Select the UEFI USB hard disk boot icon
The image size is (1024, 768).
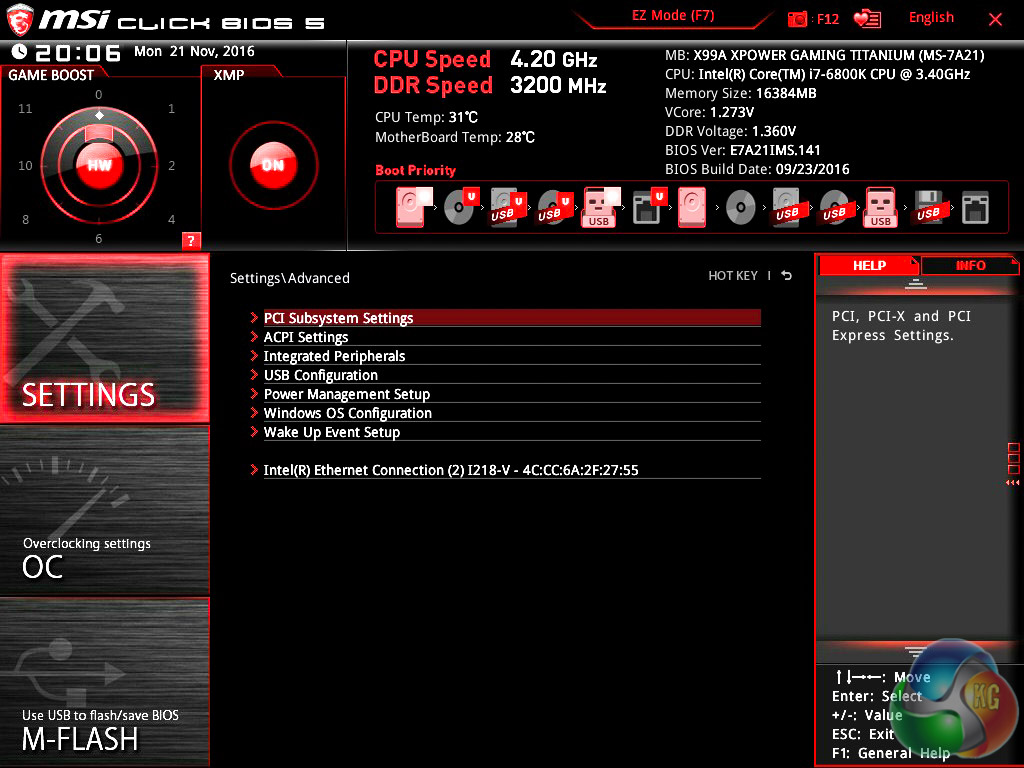point(508,207)
